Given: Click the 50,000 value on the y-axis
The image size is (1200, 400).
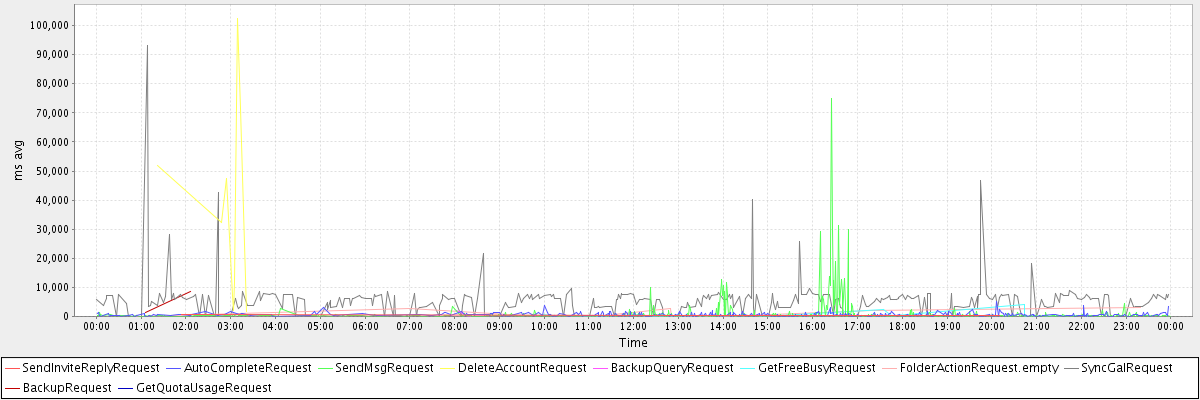Looking at the screenshot, I should tap(51, 171).
